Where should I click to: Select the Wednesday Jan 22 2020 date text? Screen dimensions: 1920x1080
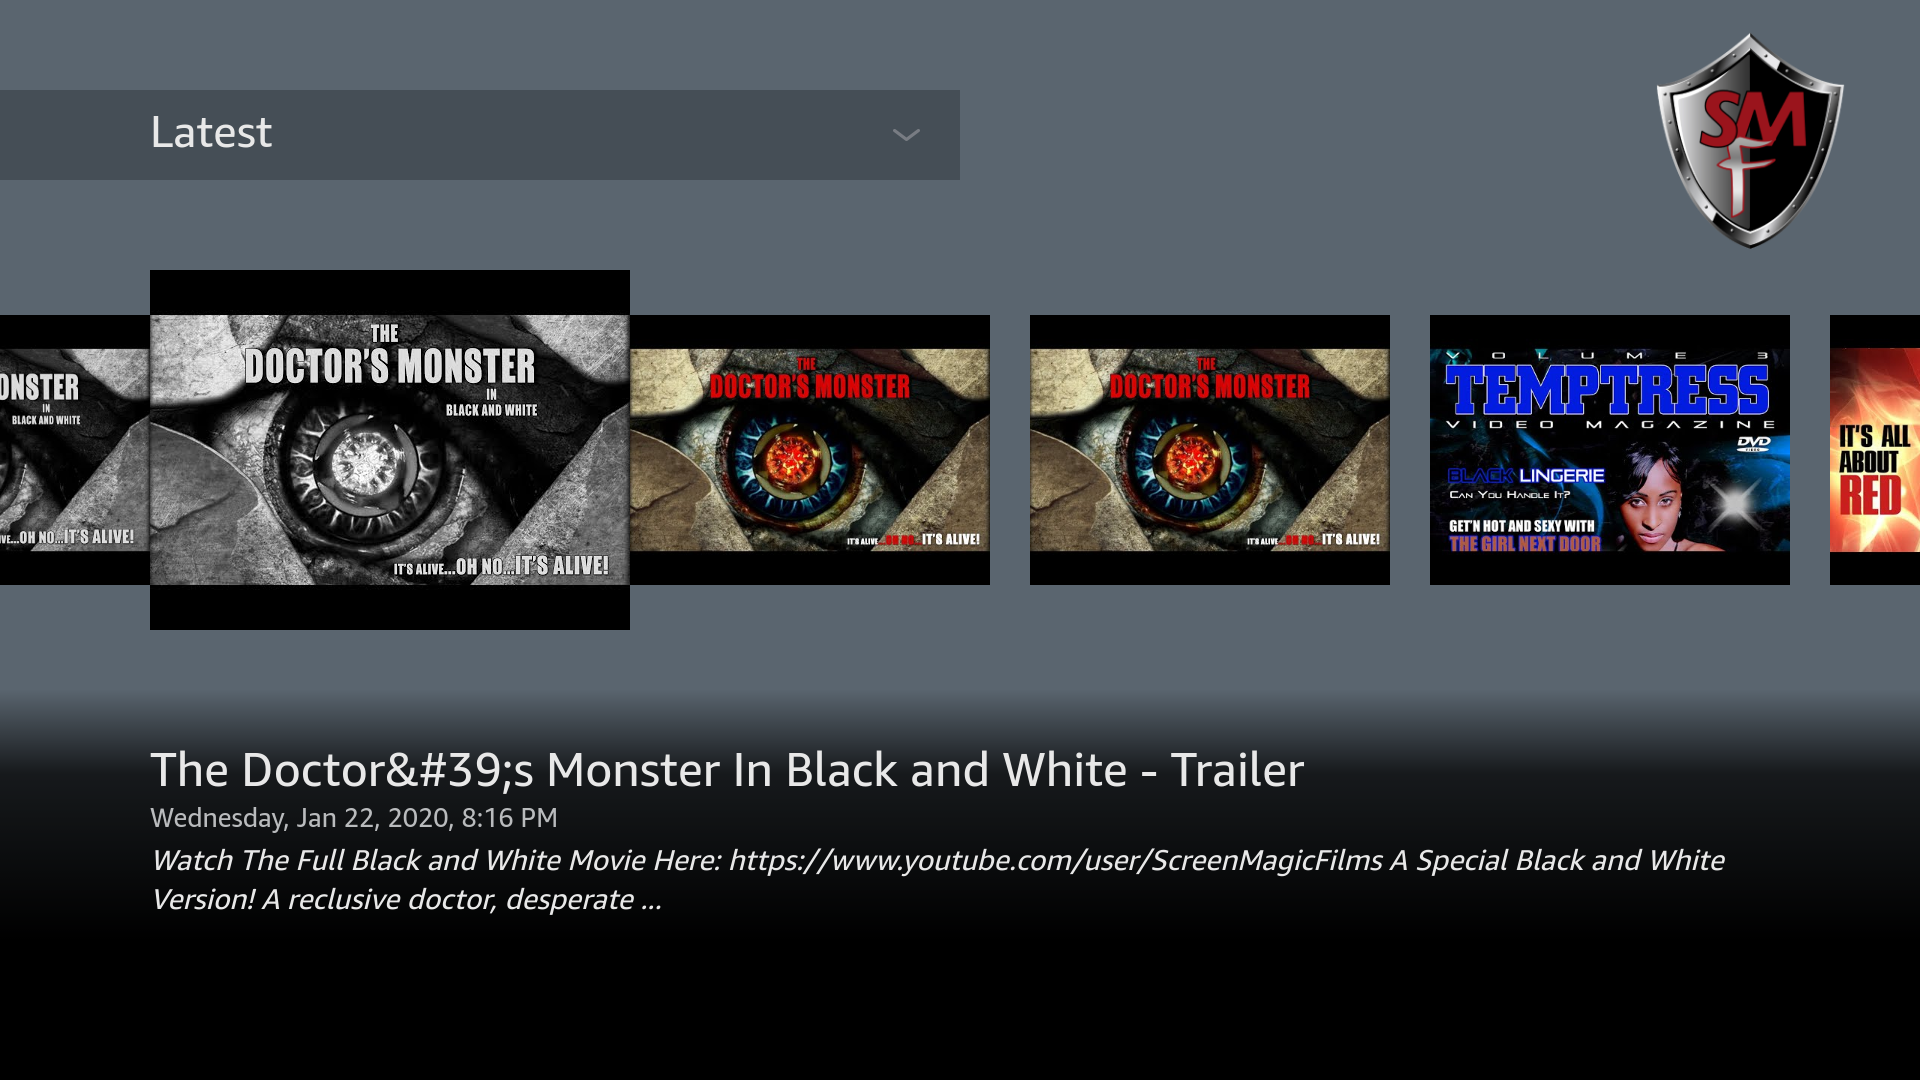(354, 817)
